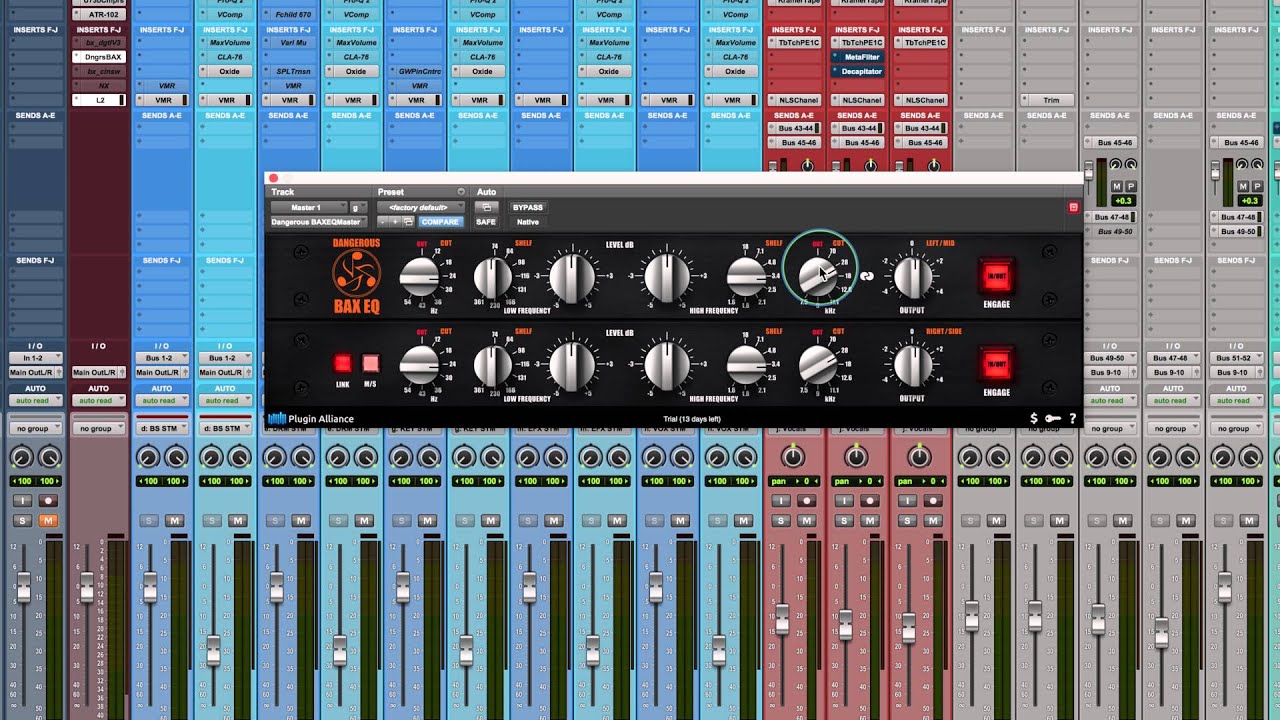
Task: Click the key activation icon
Action: [1052, 419]
